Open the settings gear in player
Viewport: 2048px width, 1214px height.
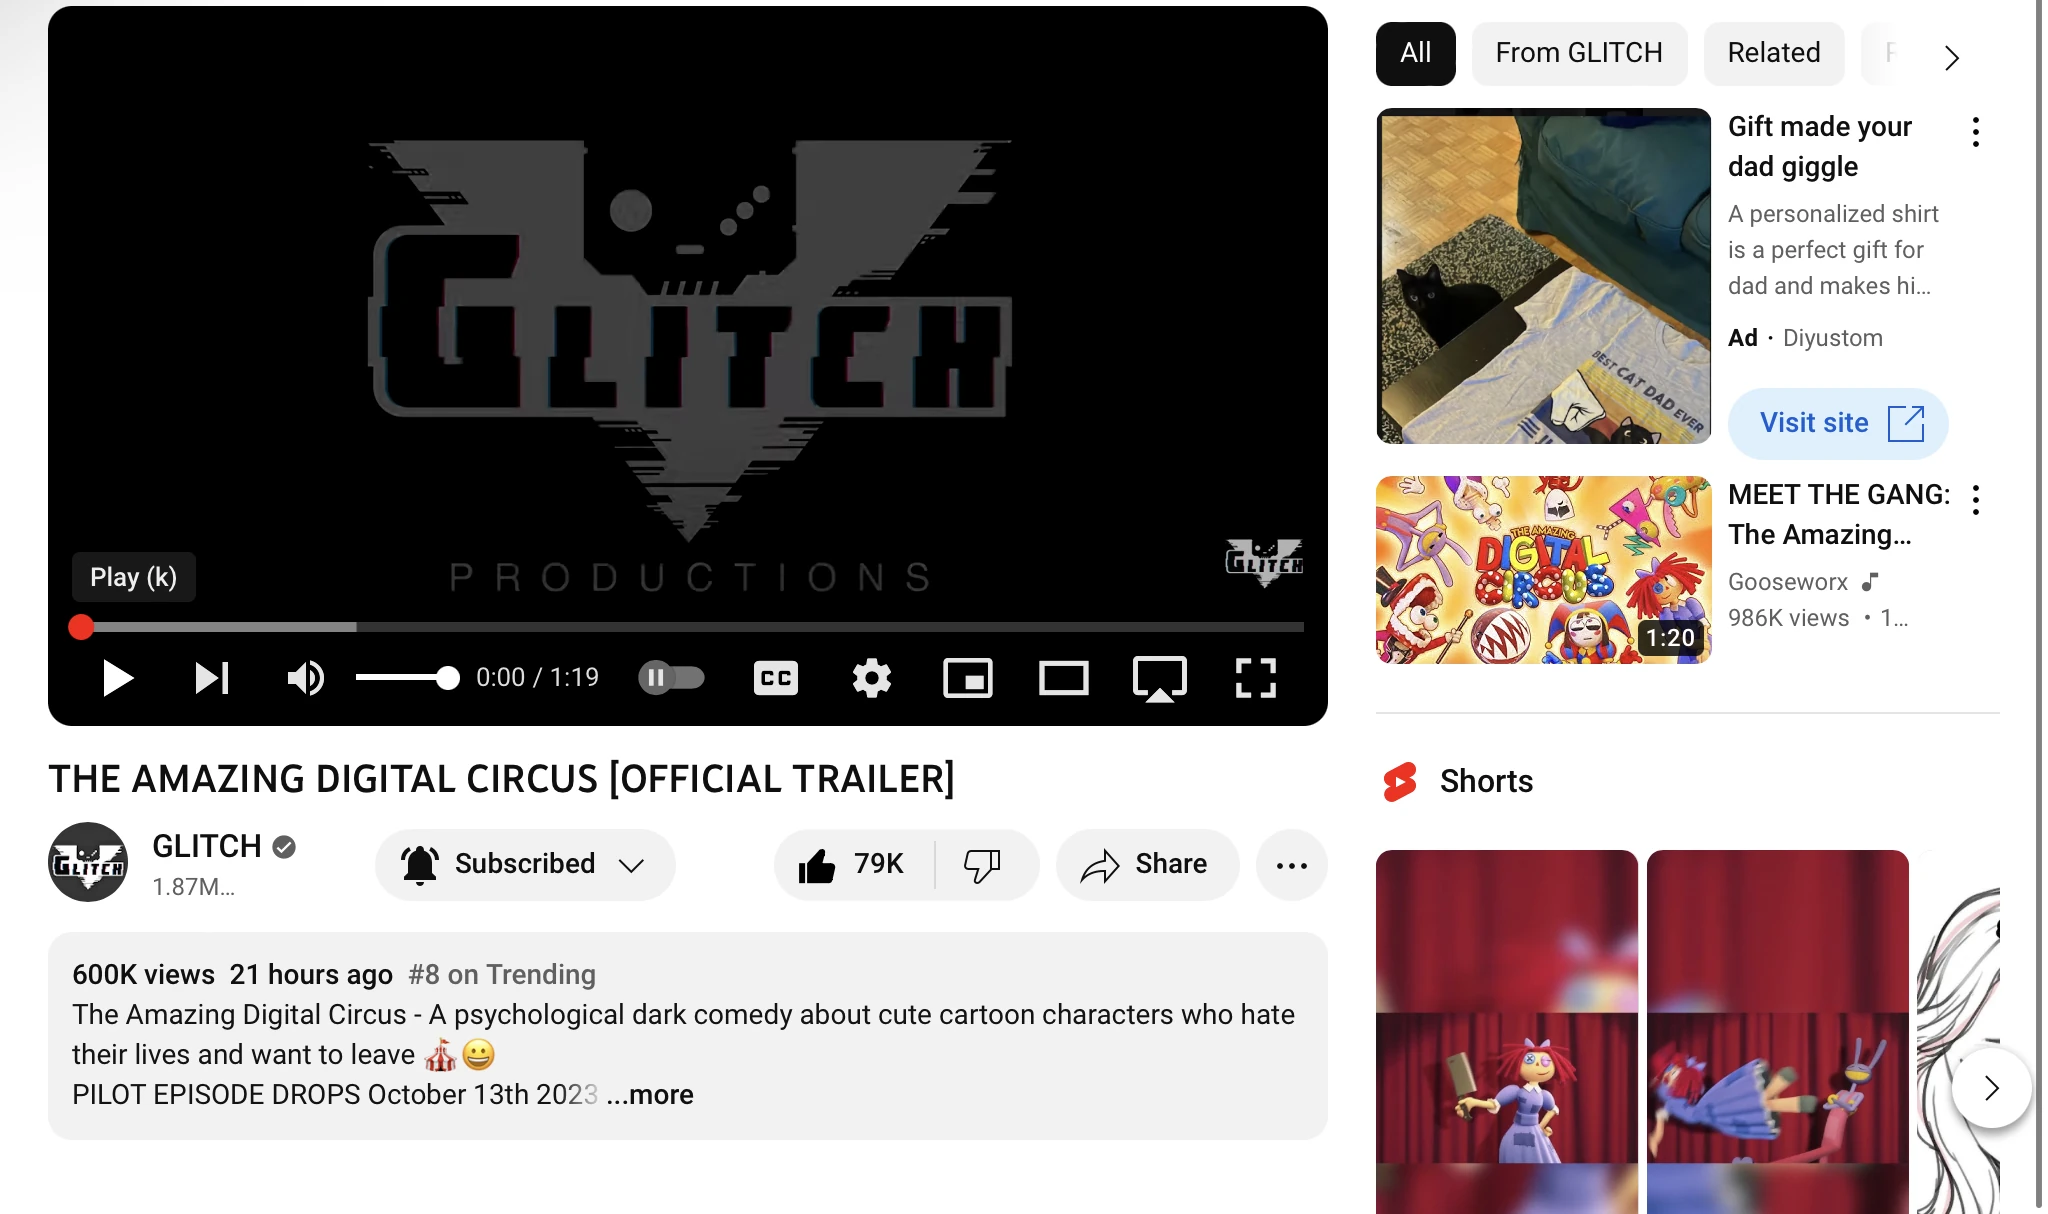point(871,678)
